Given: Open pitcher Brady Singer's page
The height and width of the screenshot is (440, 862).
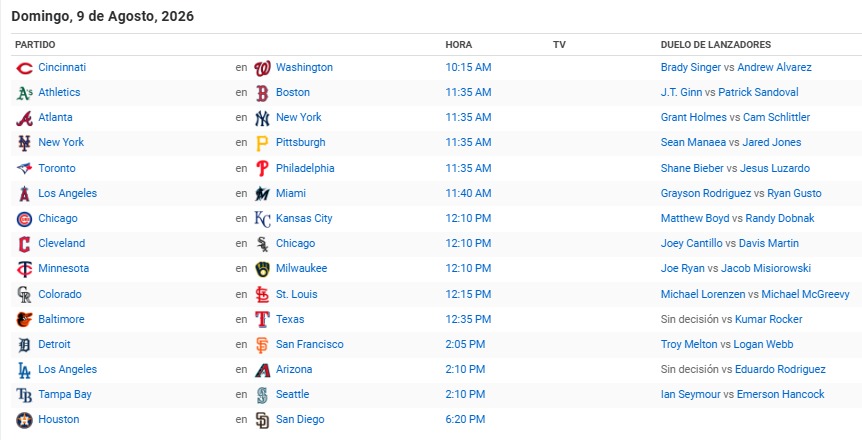Looking at the screenshot, I should point(690,67).
